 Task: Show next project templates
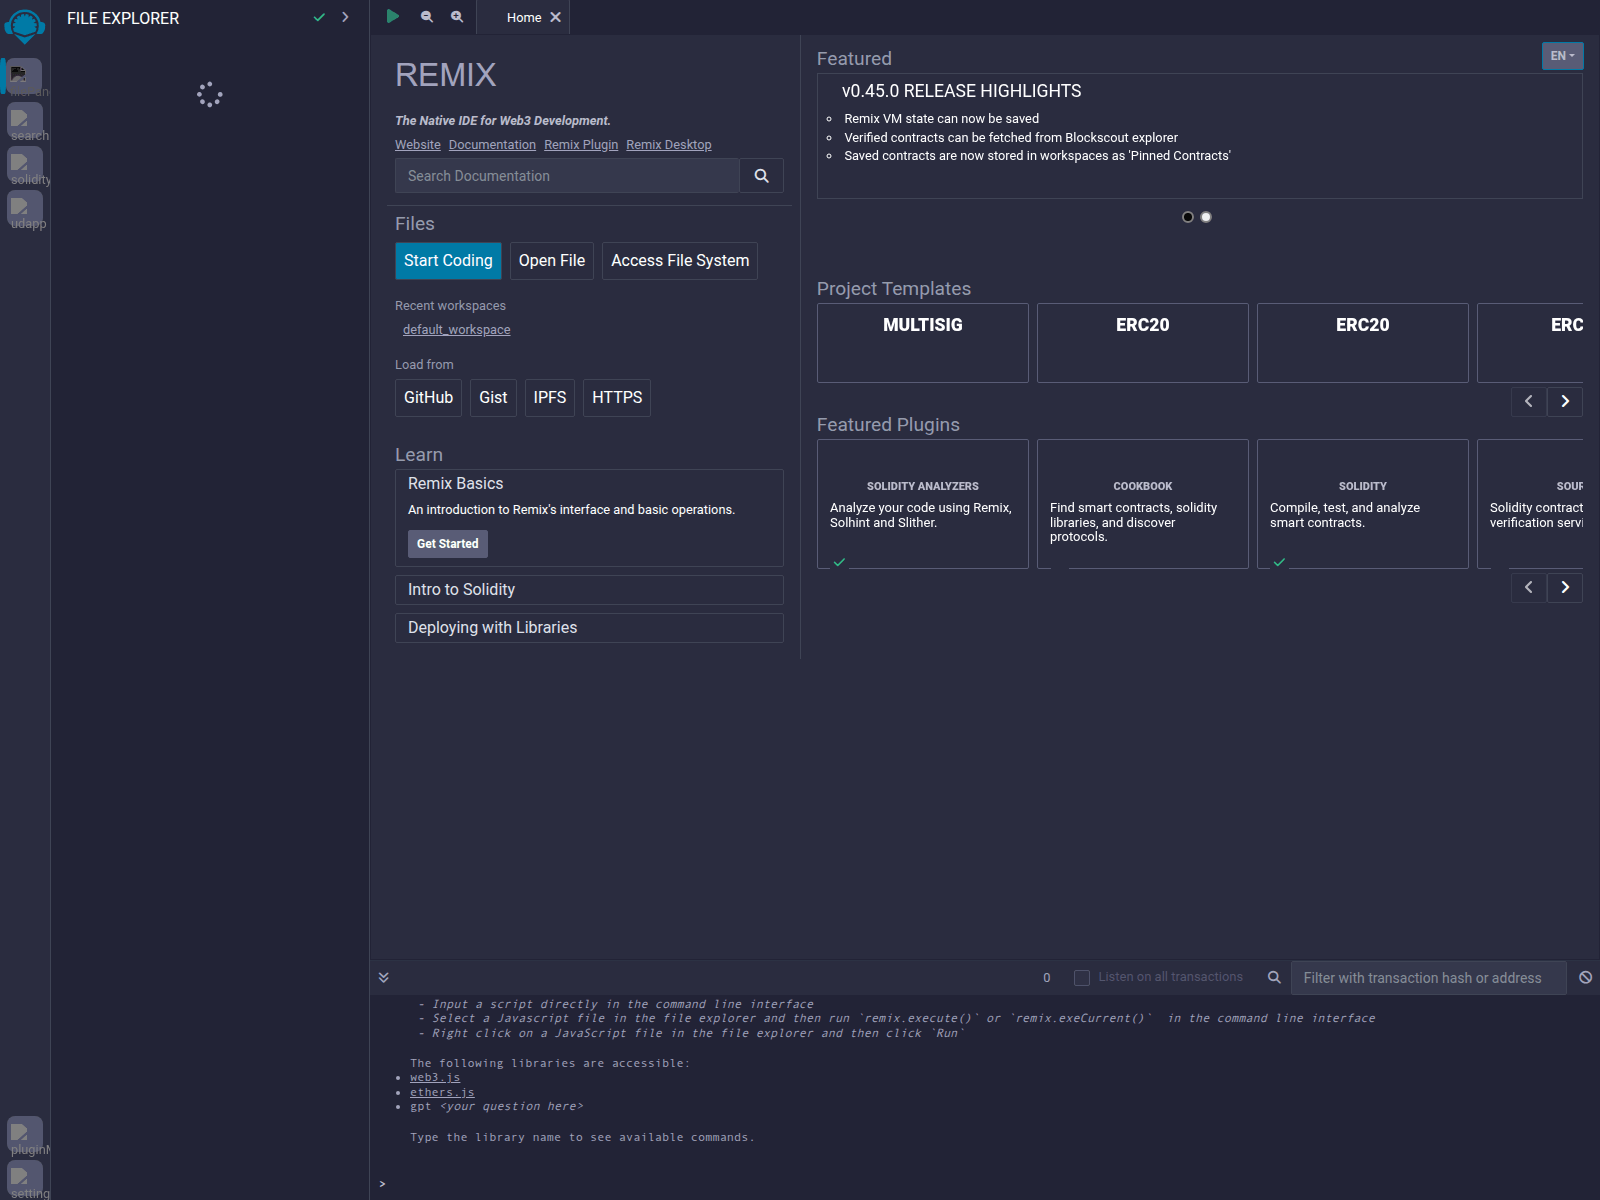point(1565,402)
